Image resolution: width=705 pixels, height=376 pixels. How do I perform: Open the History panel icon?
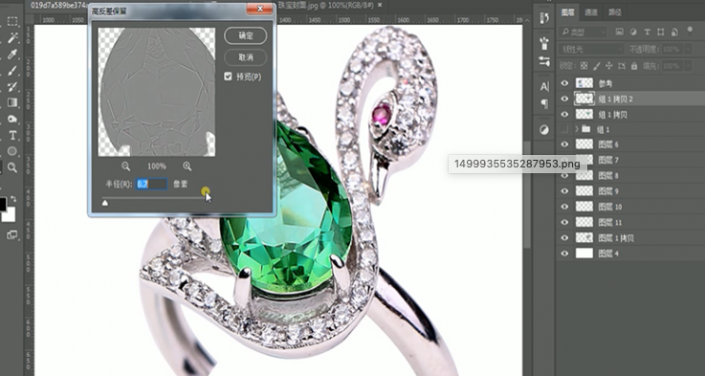[x=544, y=18]
